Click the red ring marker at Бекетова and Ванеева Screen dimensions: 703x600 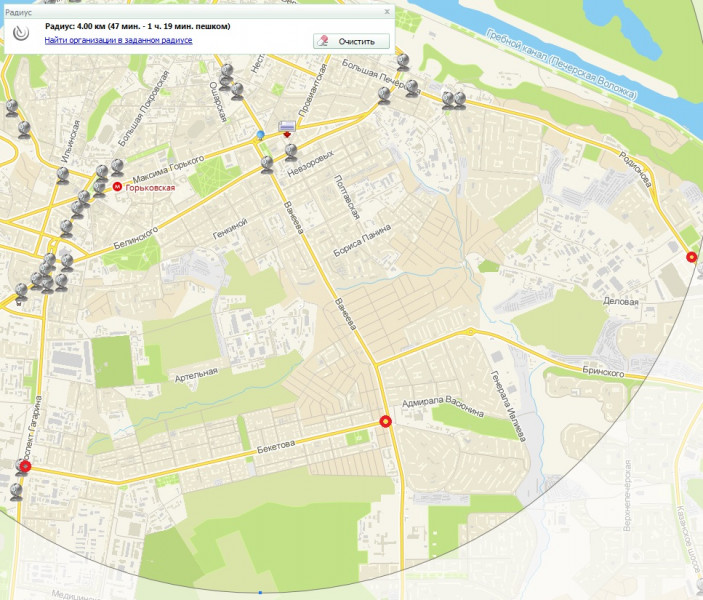point(386,422)
